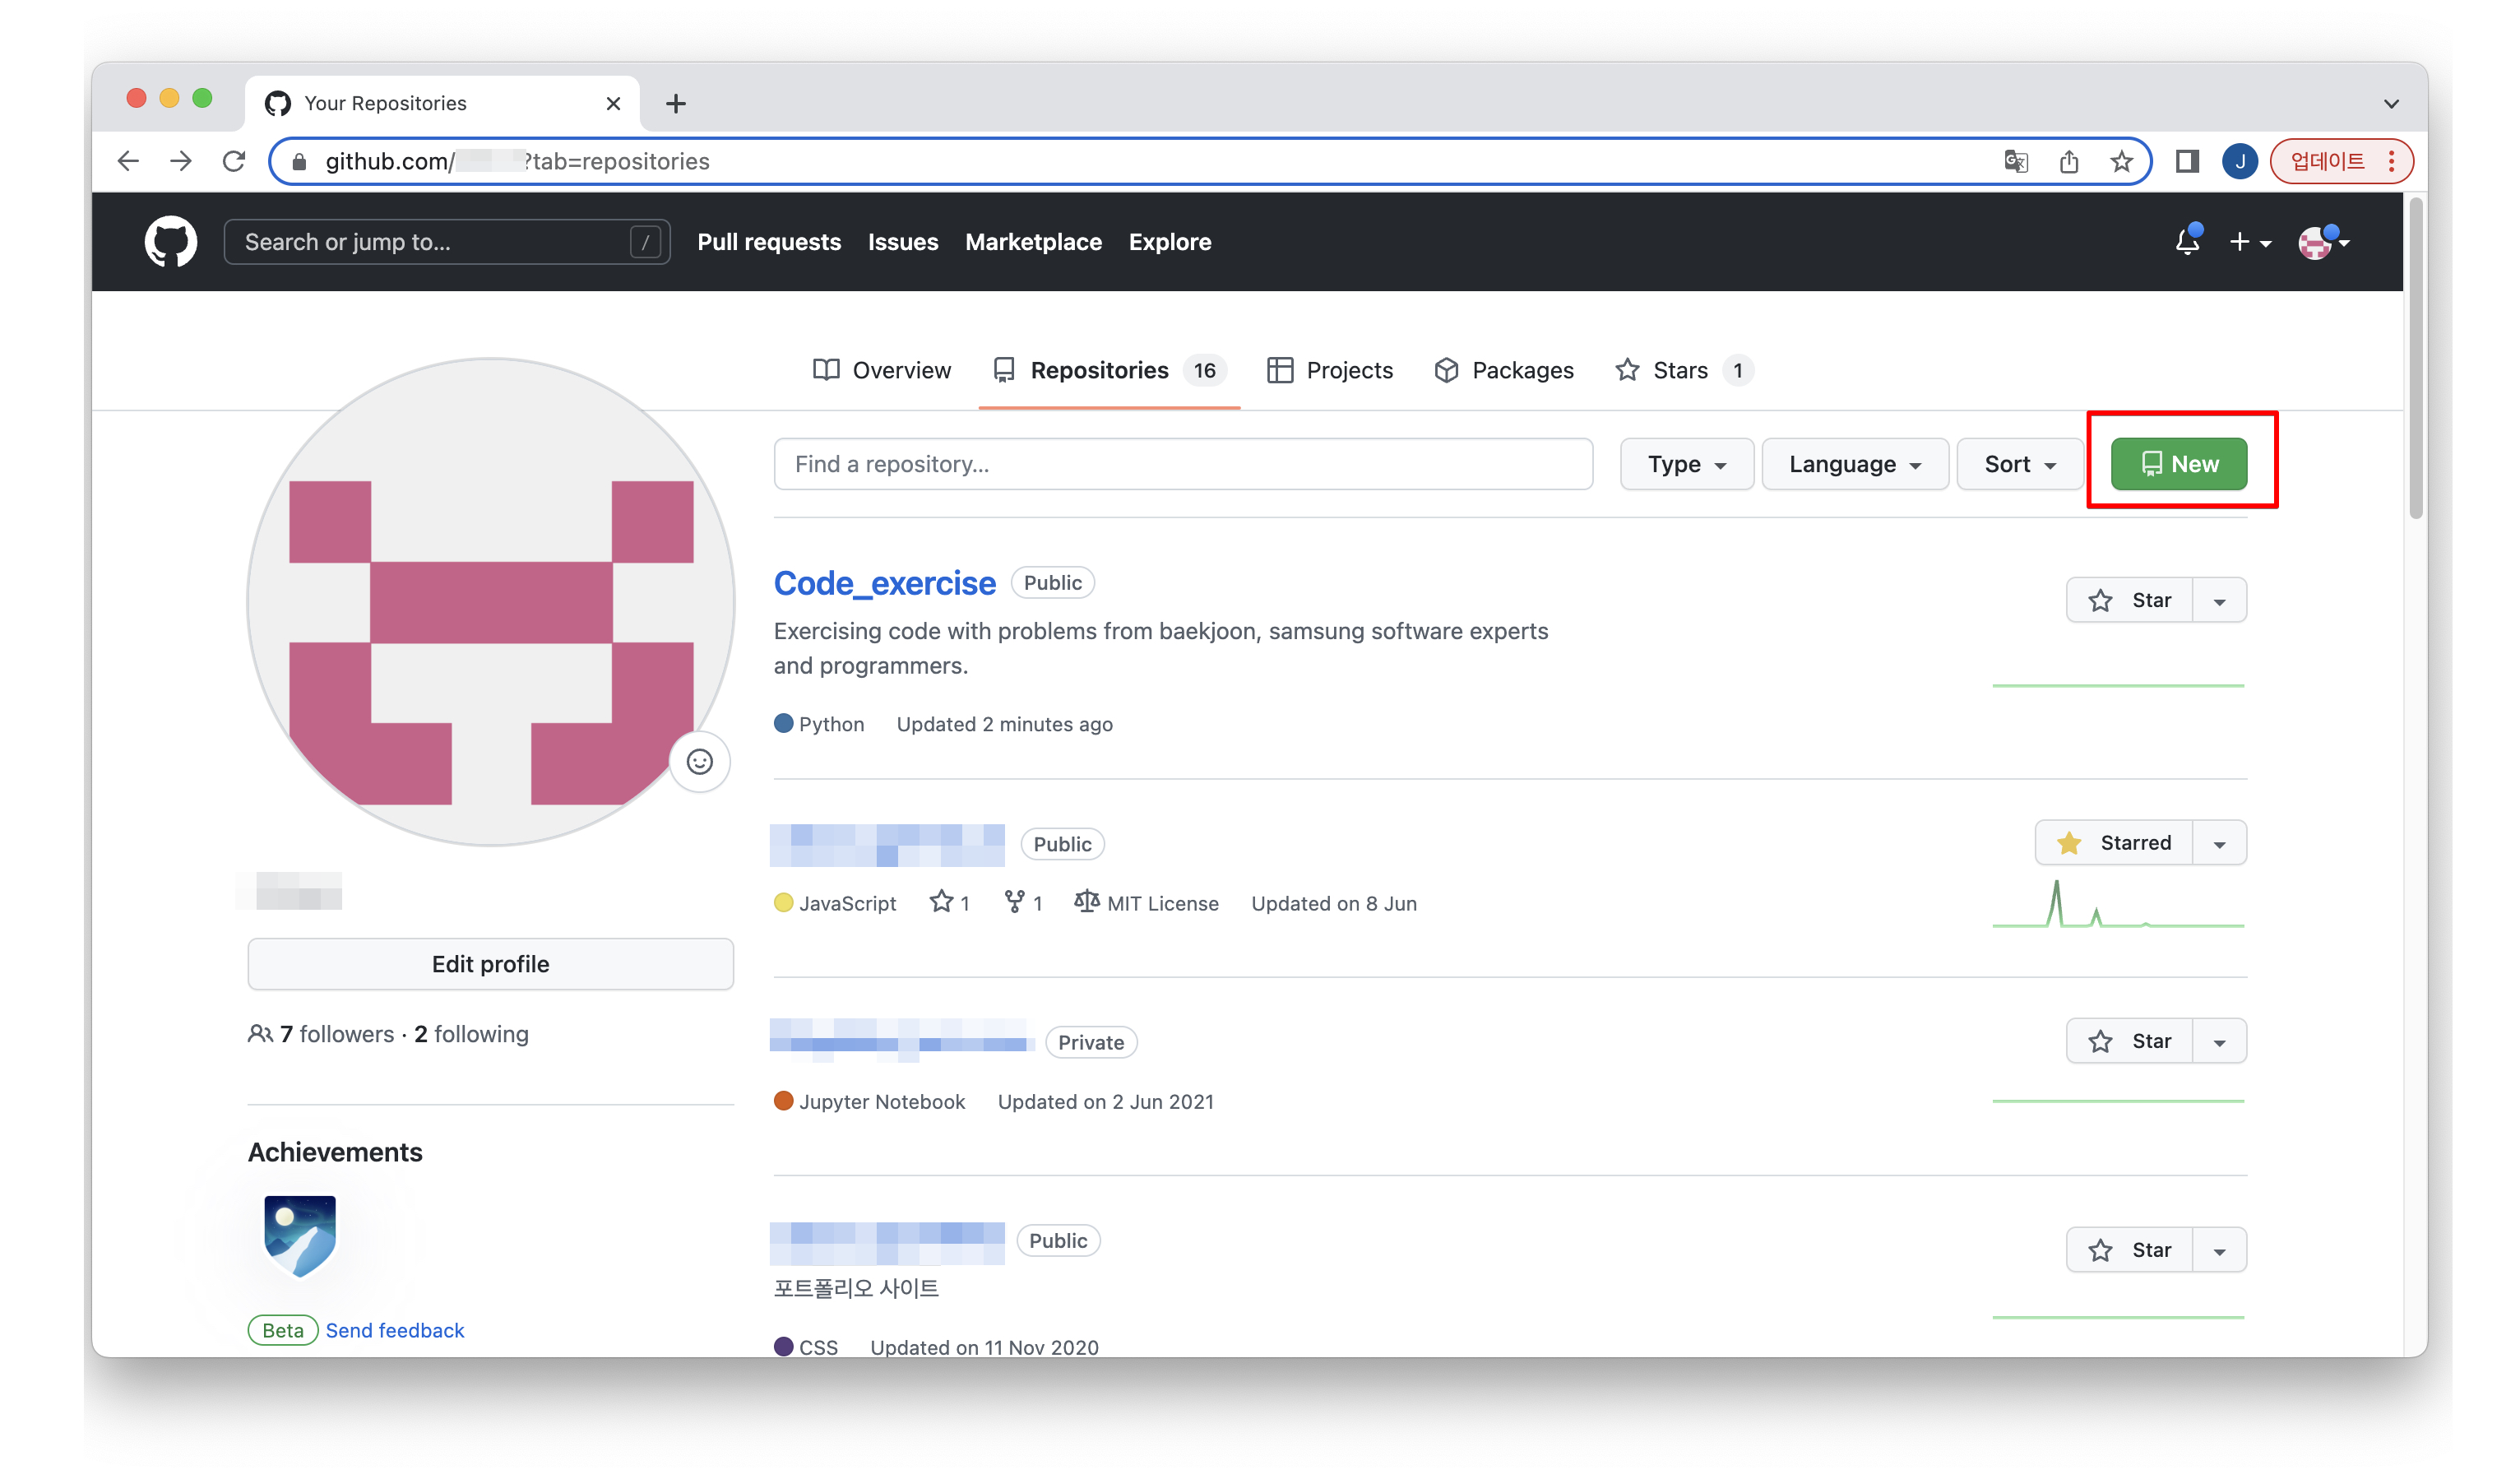Open the GitHub home logo

point(171,242)
